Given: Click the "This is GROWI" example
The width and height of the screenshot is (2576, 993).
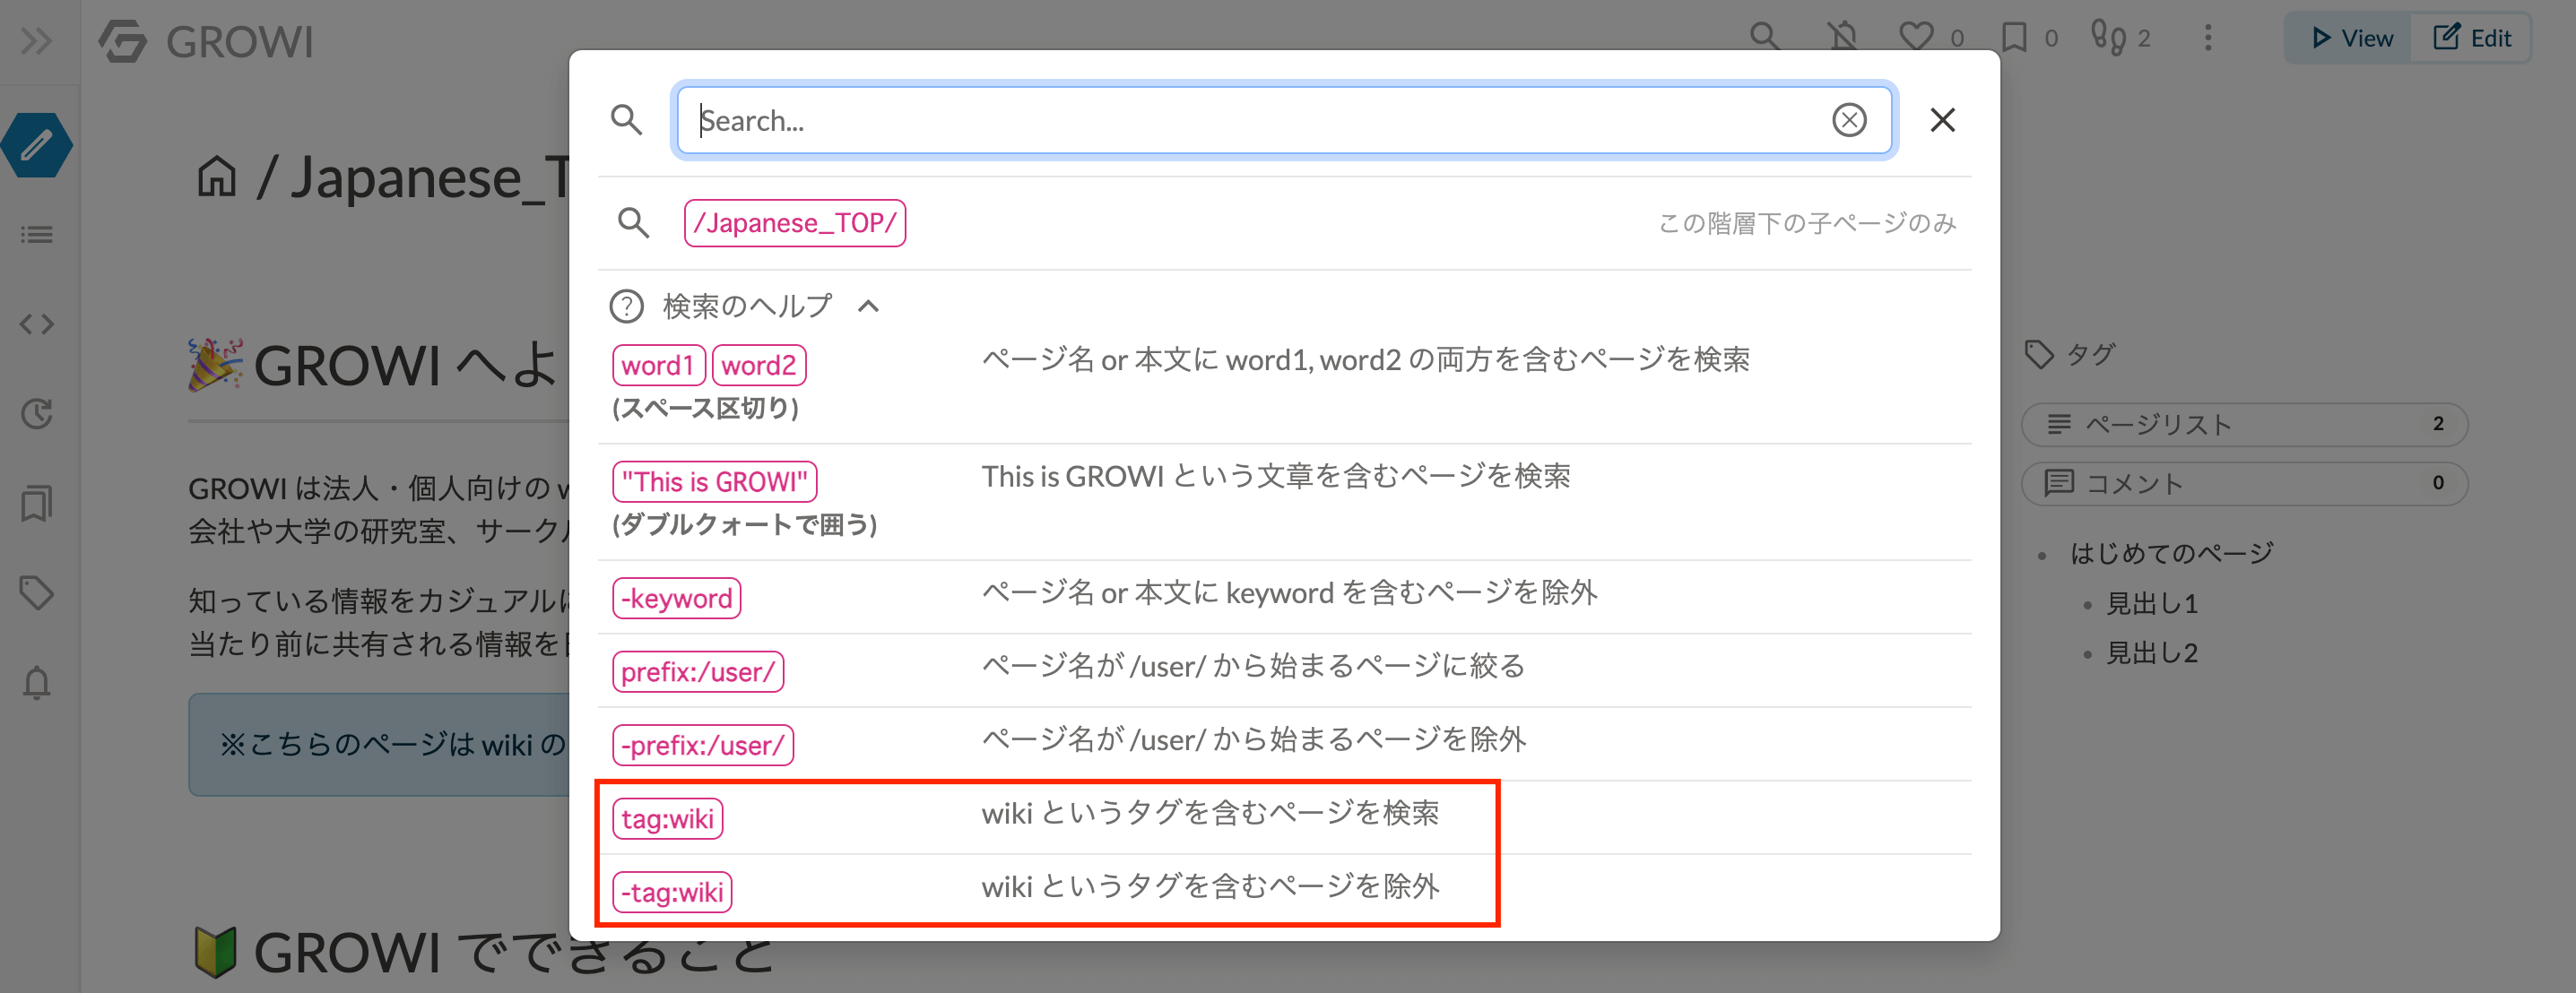Looking at the screenshot, I should coord(714,482).
